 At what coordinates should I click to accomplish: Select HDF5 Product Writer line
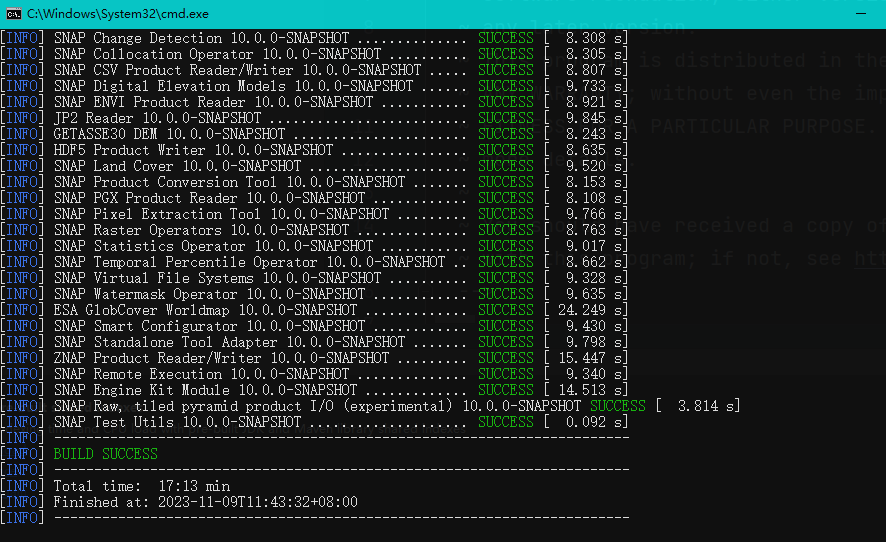pyautogui.click(x=314, y=150)
